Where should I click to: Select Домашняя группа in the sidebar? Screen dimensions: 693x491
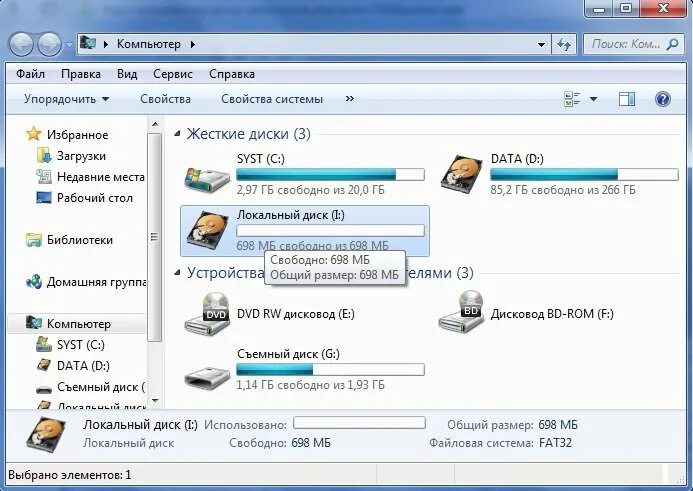click(x=96, y=282)
